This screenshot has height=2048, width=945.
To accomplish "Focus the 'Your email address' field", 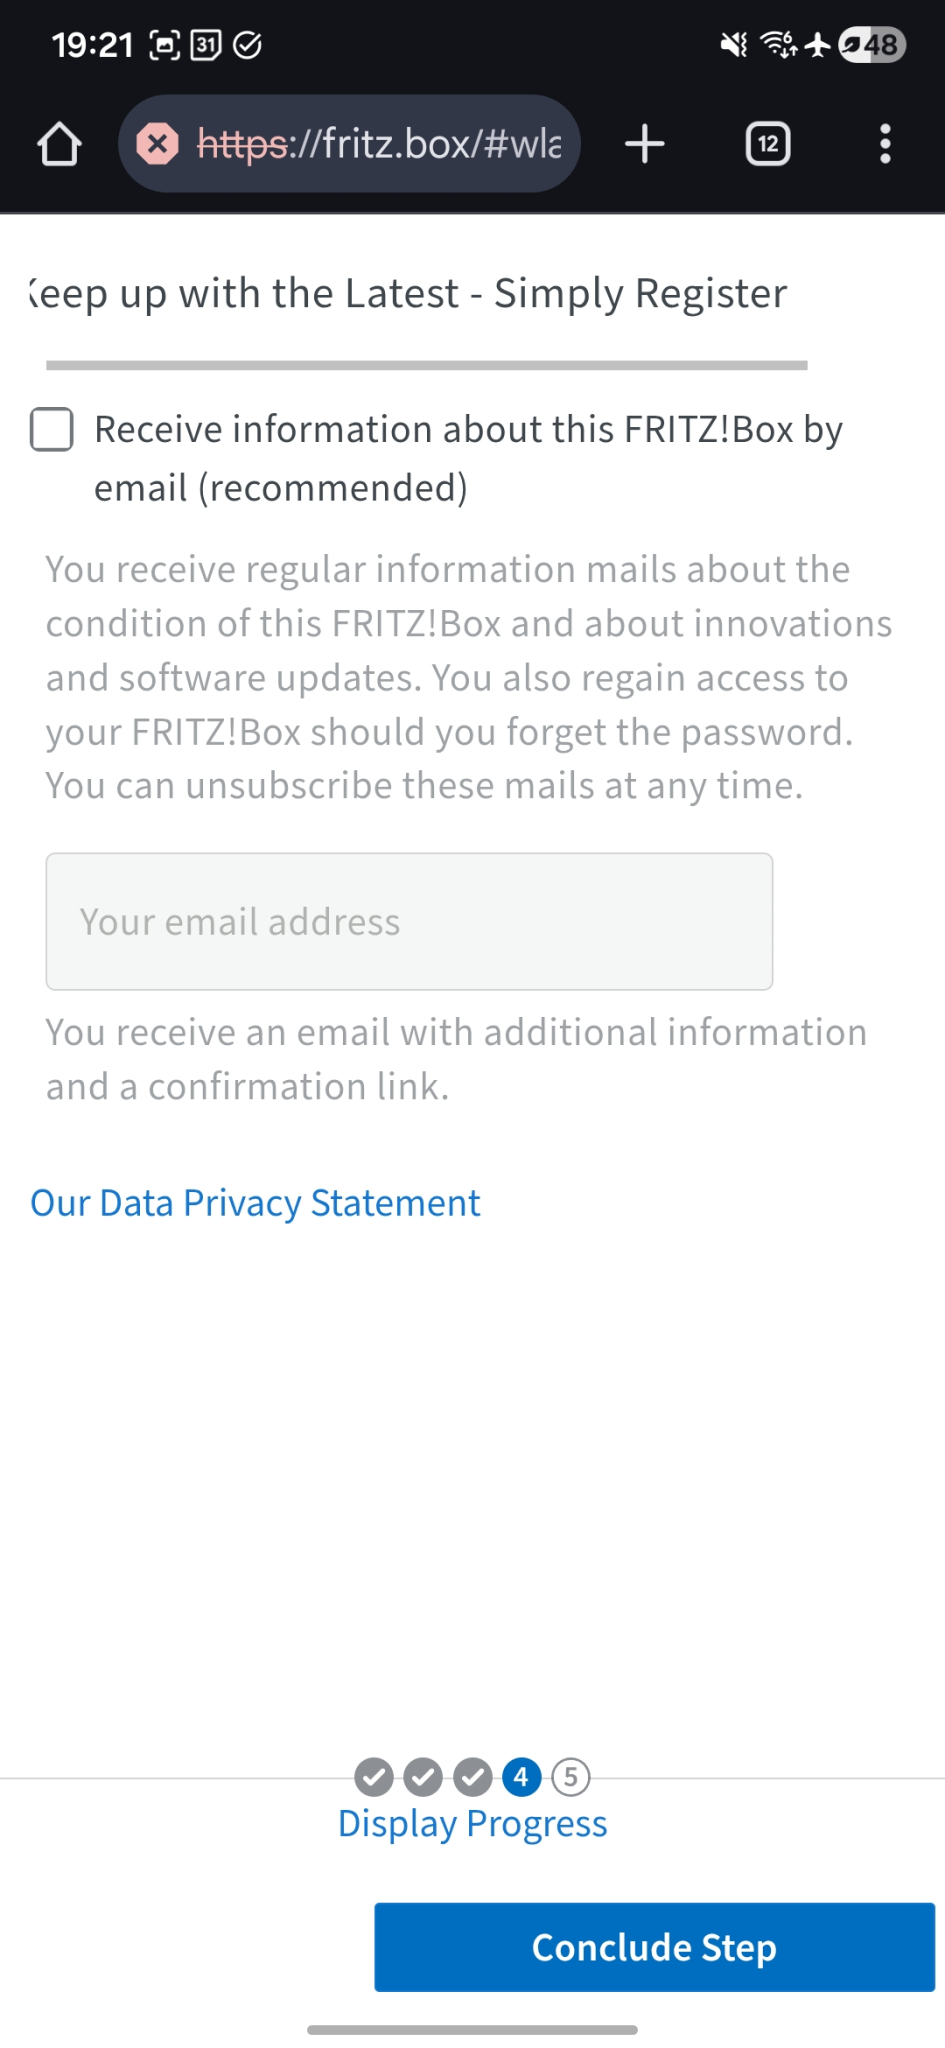I will pos(409,921).
